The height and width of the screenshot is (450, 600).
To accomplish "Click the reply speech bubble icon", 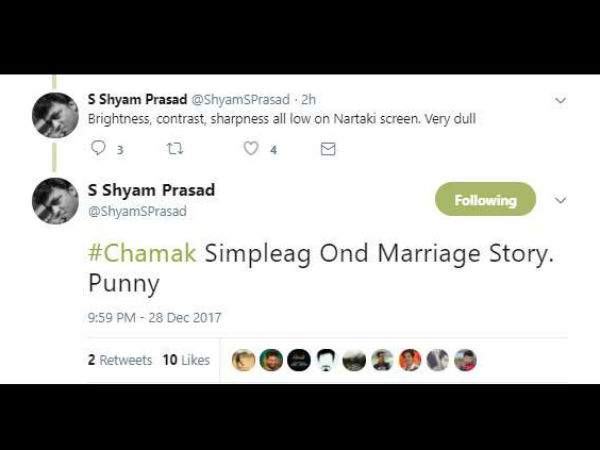I will click(x=98, y=148).
